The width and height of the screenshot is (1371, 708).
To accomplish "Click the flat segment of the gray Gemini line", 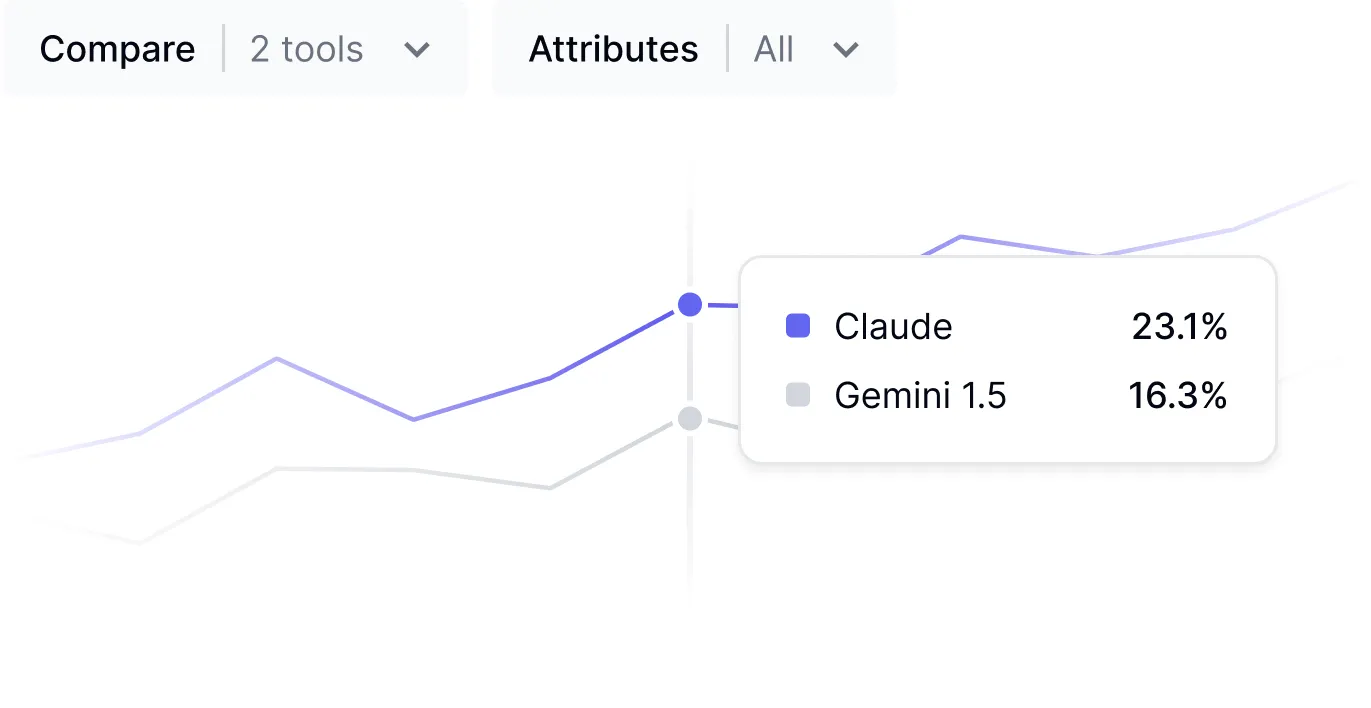I will coord(345,469).
